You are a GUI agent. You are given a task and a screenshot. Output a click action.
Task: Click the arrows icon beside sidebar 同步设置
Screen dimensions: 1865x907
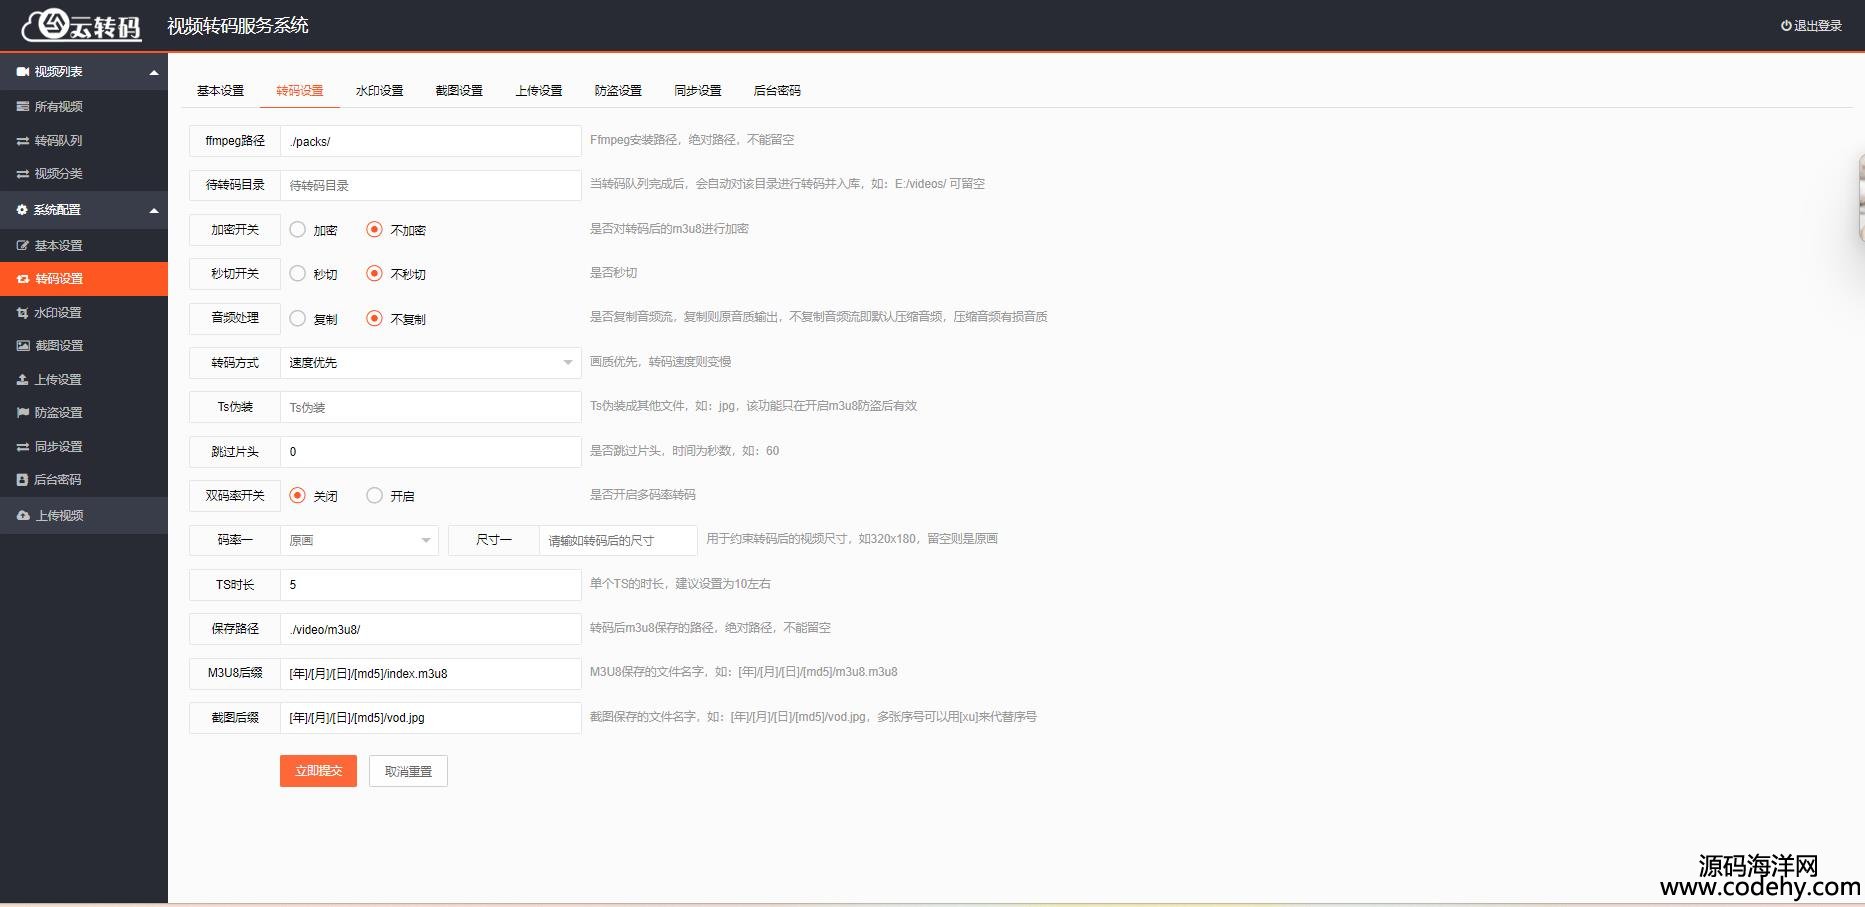22,447
